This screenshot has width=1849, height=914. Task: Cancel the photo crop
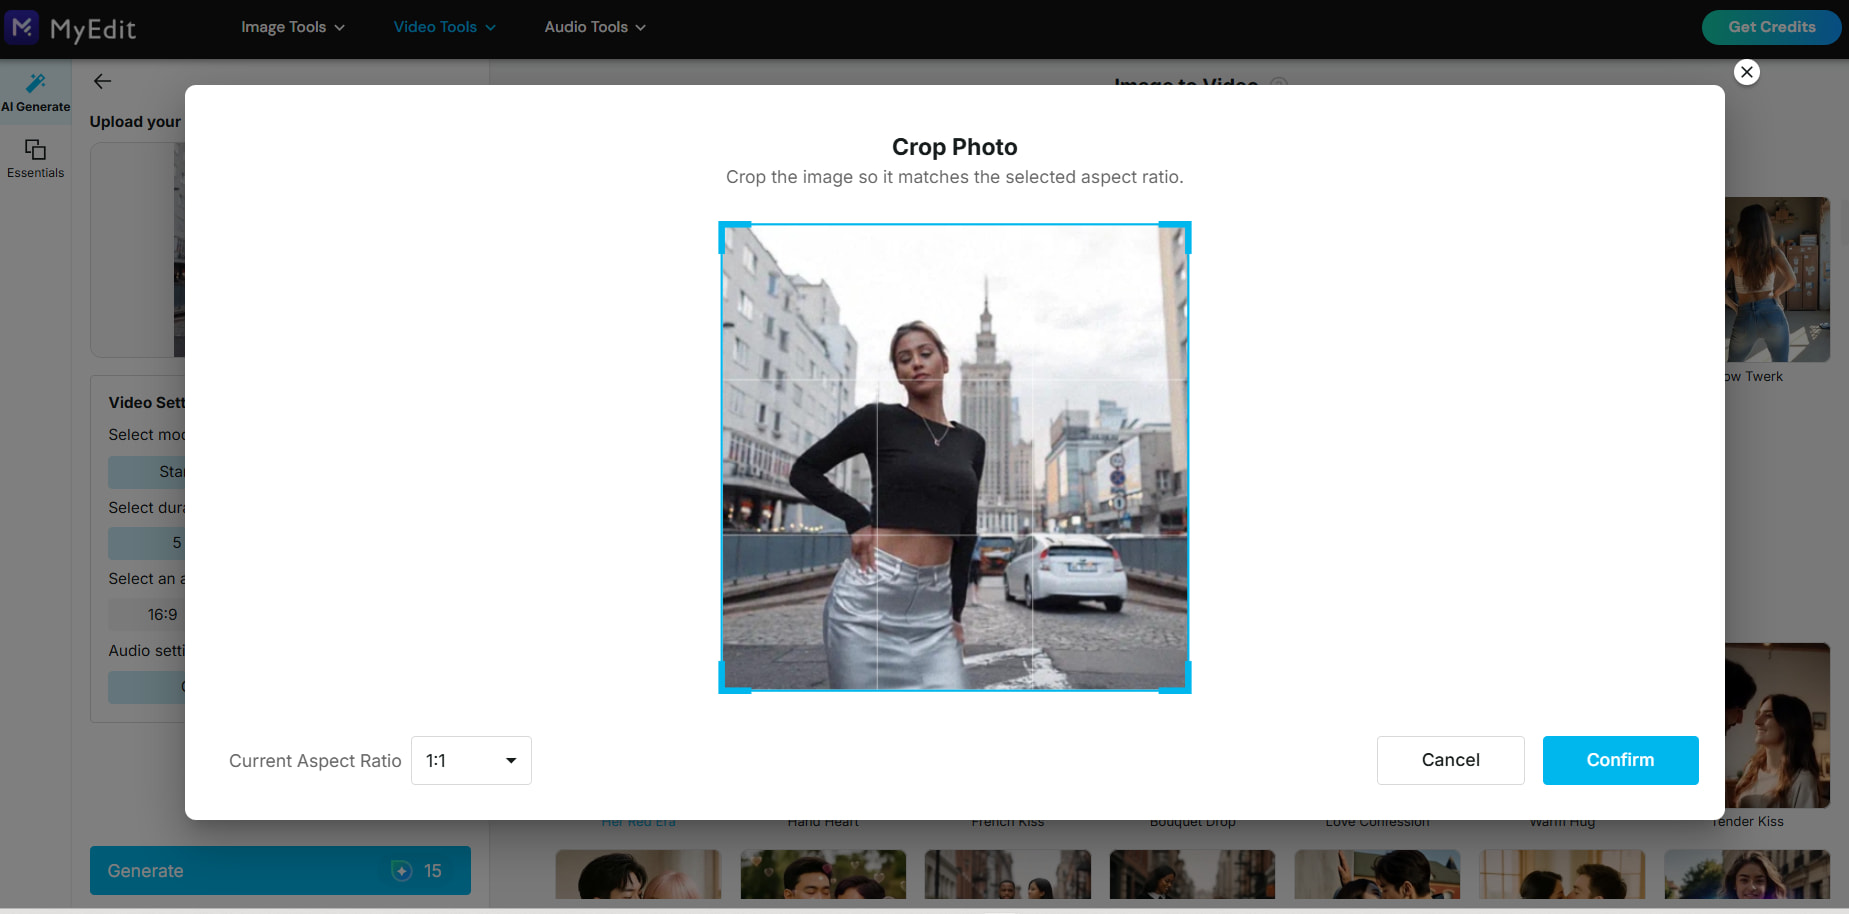pyautogui.click(x=1450, y=760)
